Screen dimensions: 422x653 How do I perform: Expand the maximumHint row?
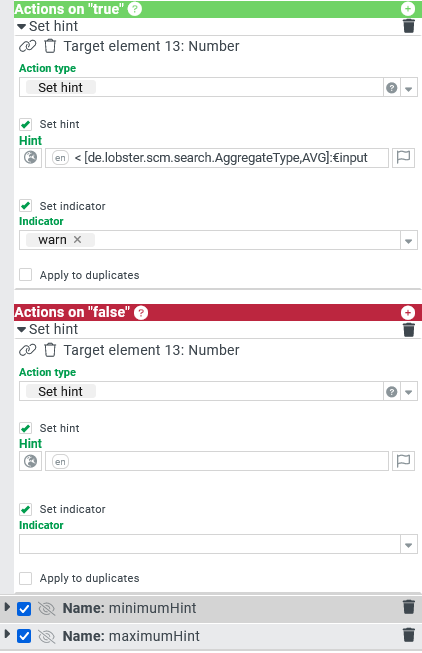(7, 634)
